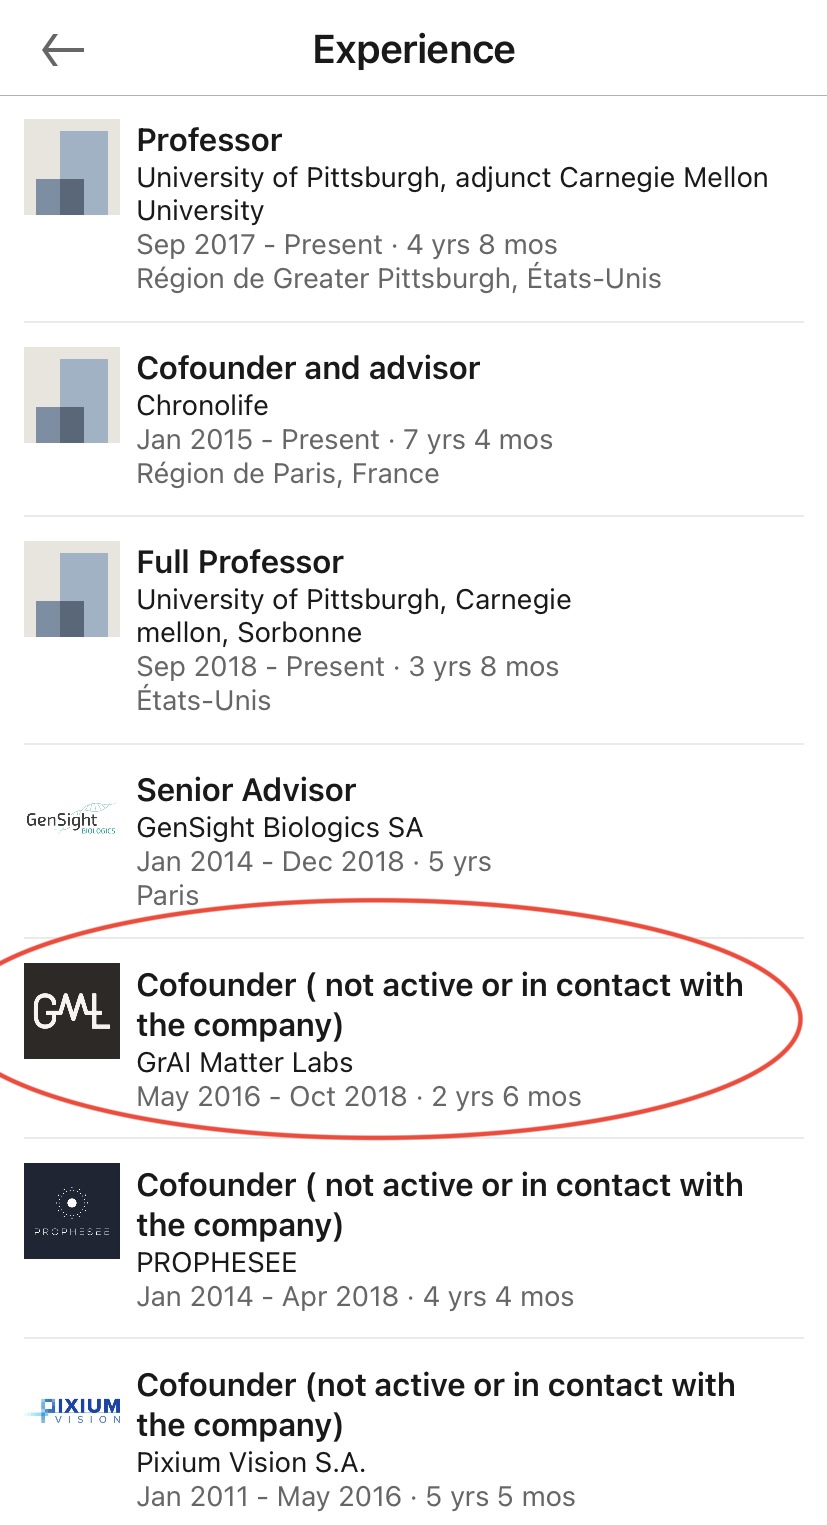Tap the Experience page header title

coord(414,50)
